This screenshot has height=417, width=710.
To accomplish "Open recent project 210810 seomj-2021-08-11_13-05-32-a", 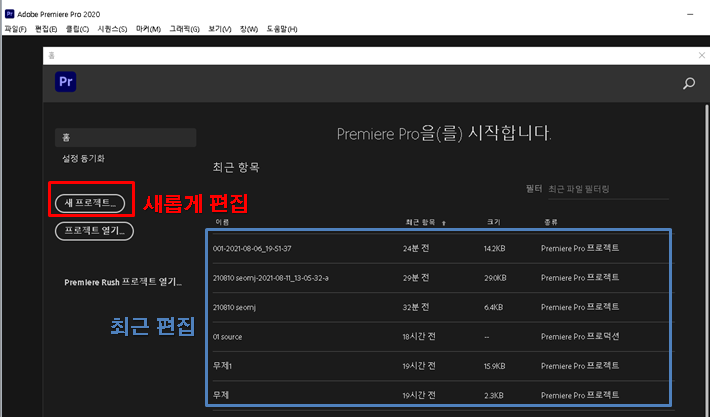I will (270, 278).
